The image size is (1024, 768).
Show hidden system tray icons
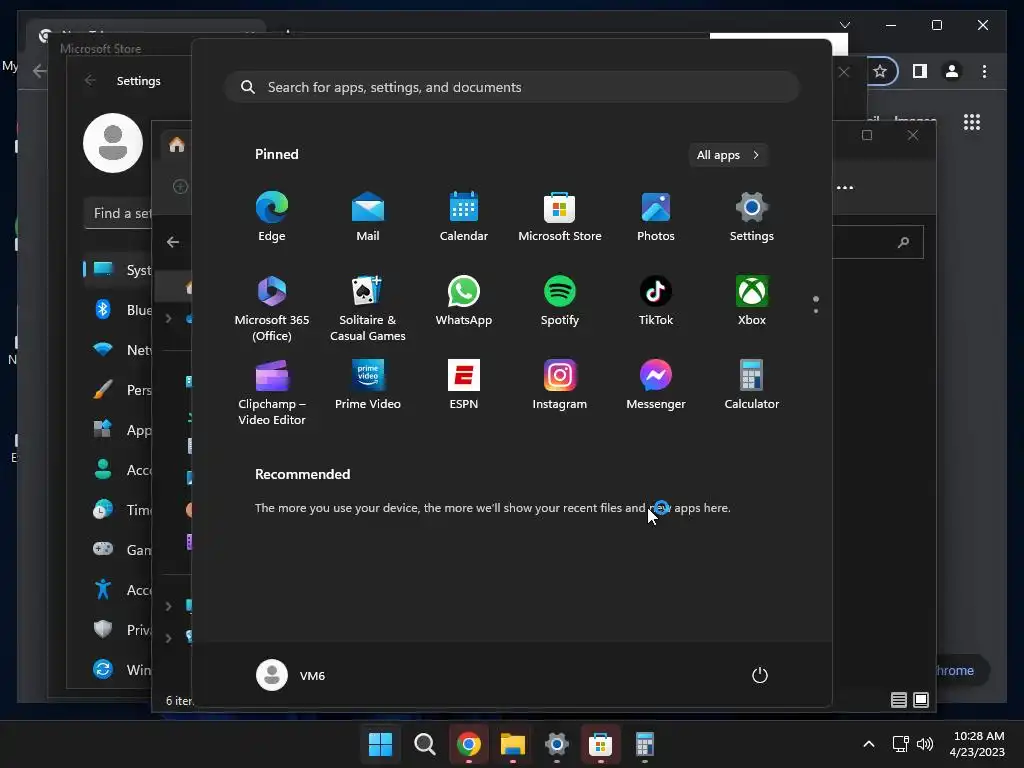tap(869, 744)
